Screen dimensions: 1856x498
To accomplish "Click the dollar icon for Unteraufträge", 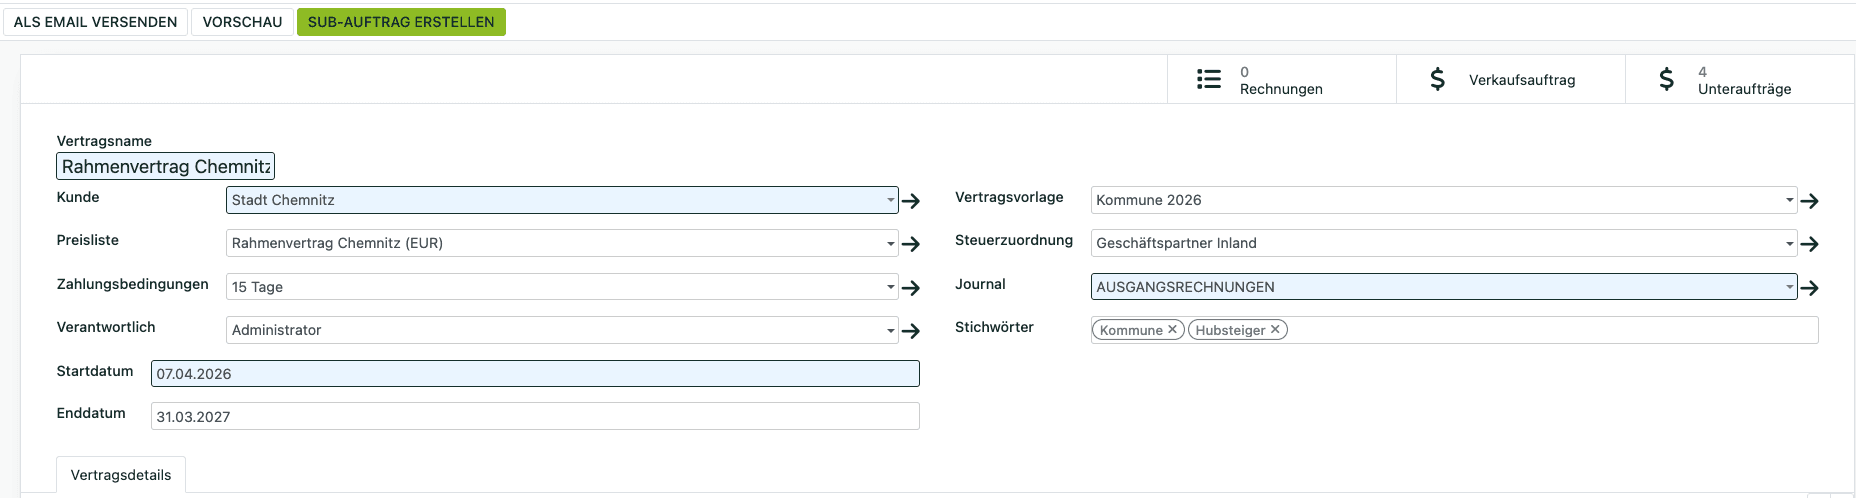I will (1666, 79).
